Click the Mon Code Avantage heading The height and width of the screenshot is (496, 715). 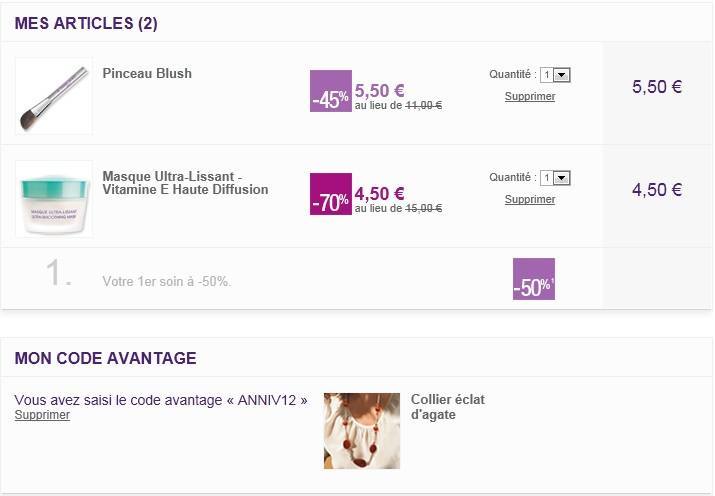point(105,358)
